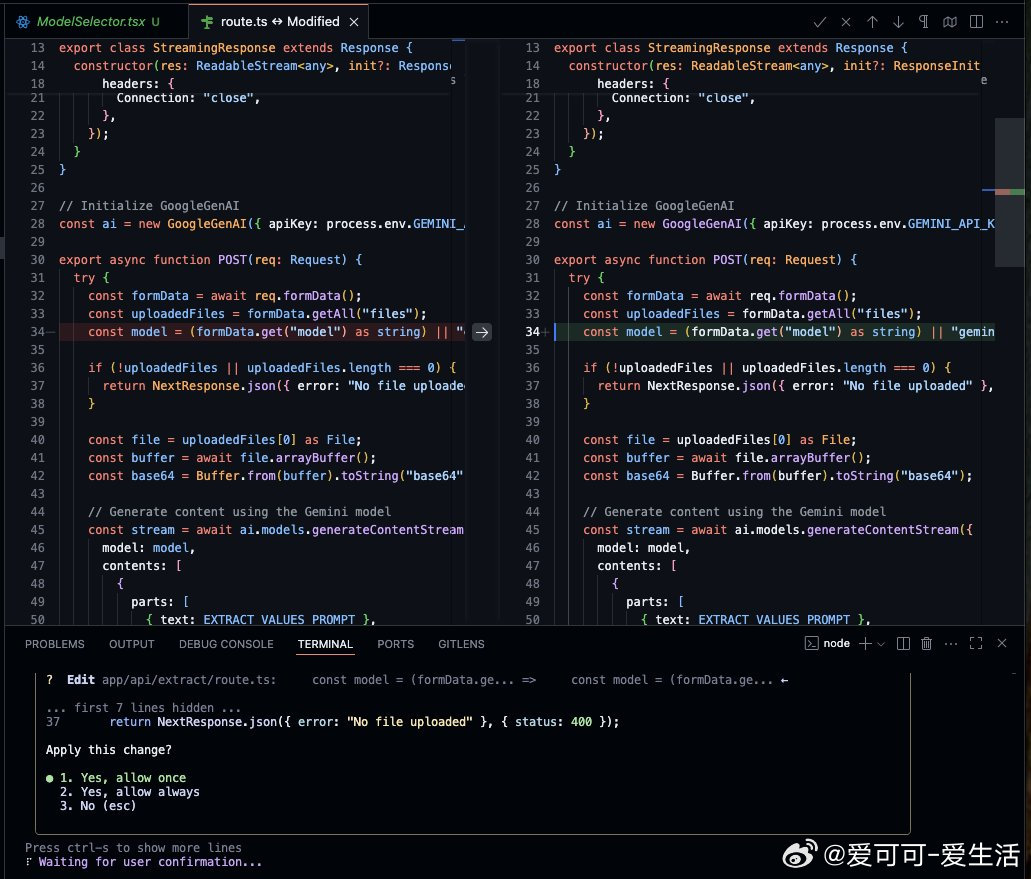Click line number 34 in left editor

click(x=37, y=332)
